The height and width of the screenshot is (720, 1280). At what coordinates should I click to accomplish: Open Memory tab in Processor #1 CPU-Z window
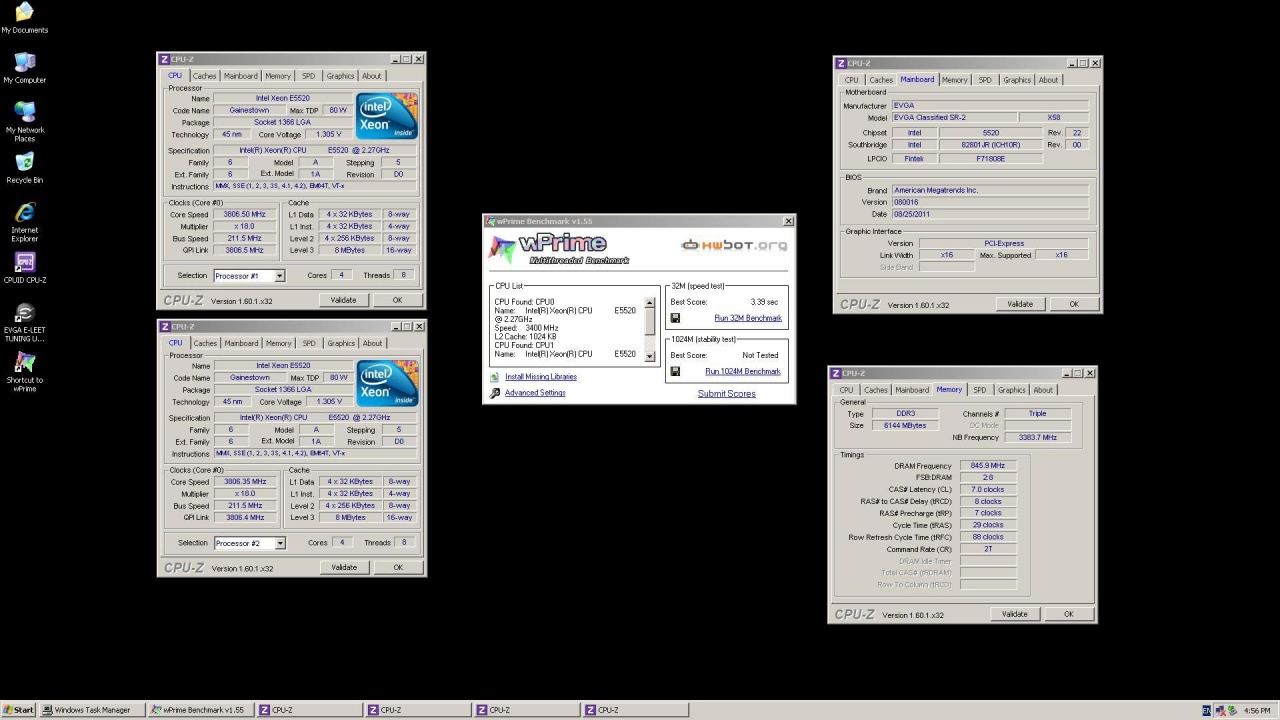(x=278, y=76)
